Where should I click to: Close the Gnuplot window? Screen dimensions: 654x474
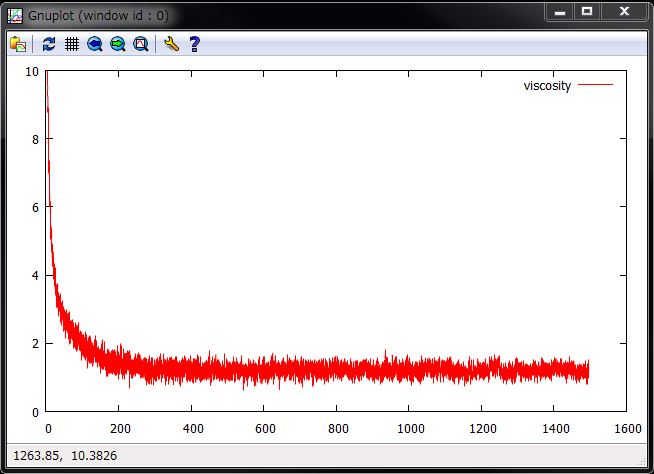coord(624,12)
